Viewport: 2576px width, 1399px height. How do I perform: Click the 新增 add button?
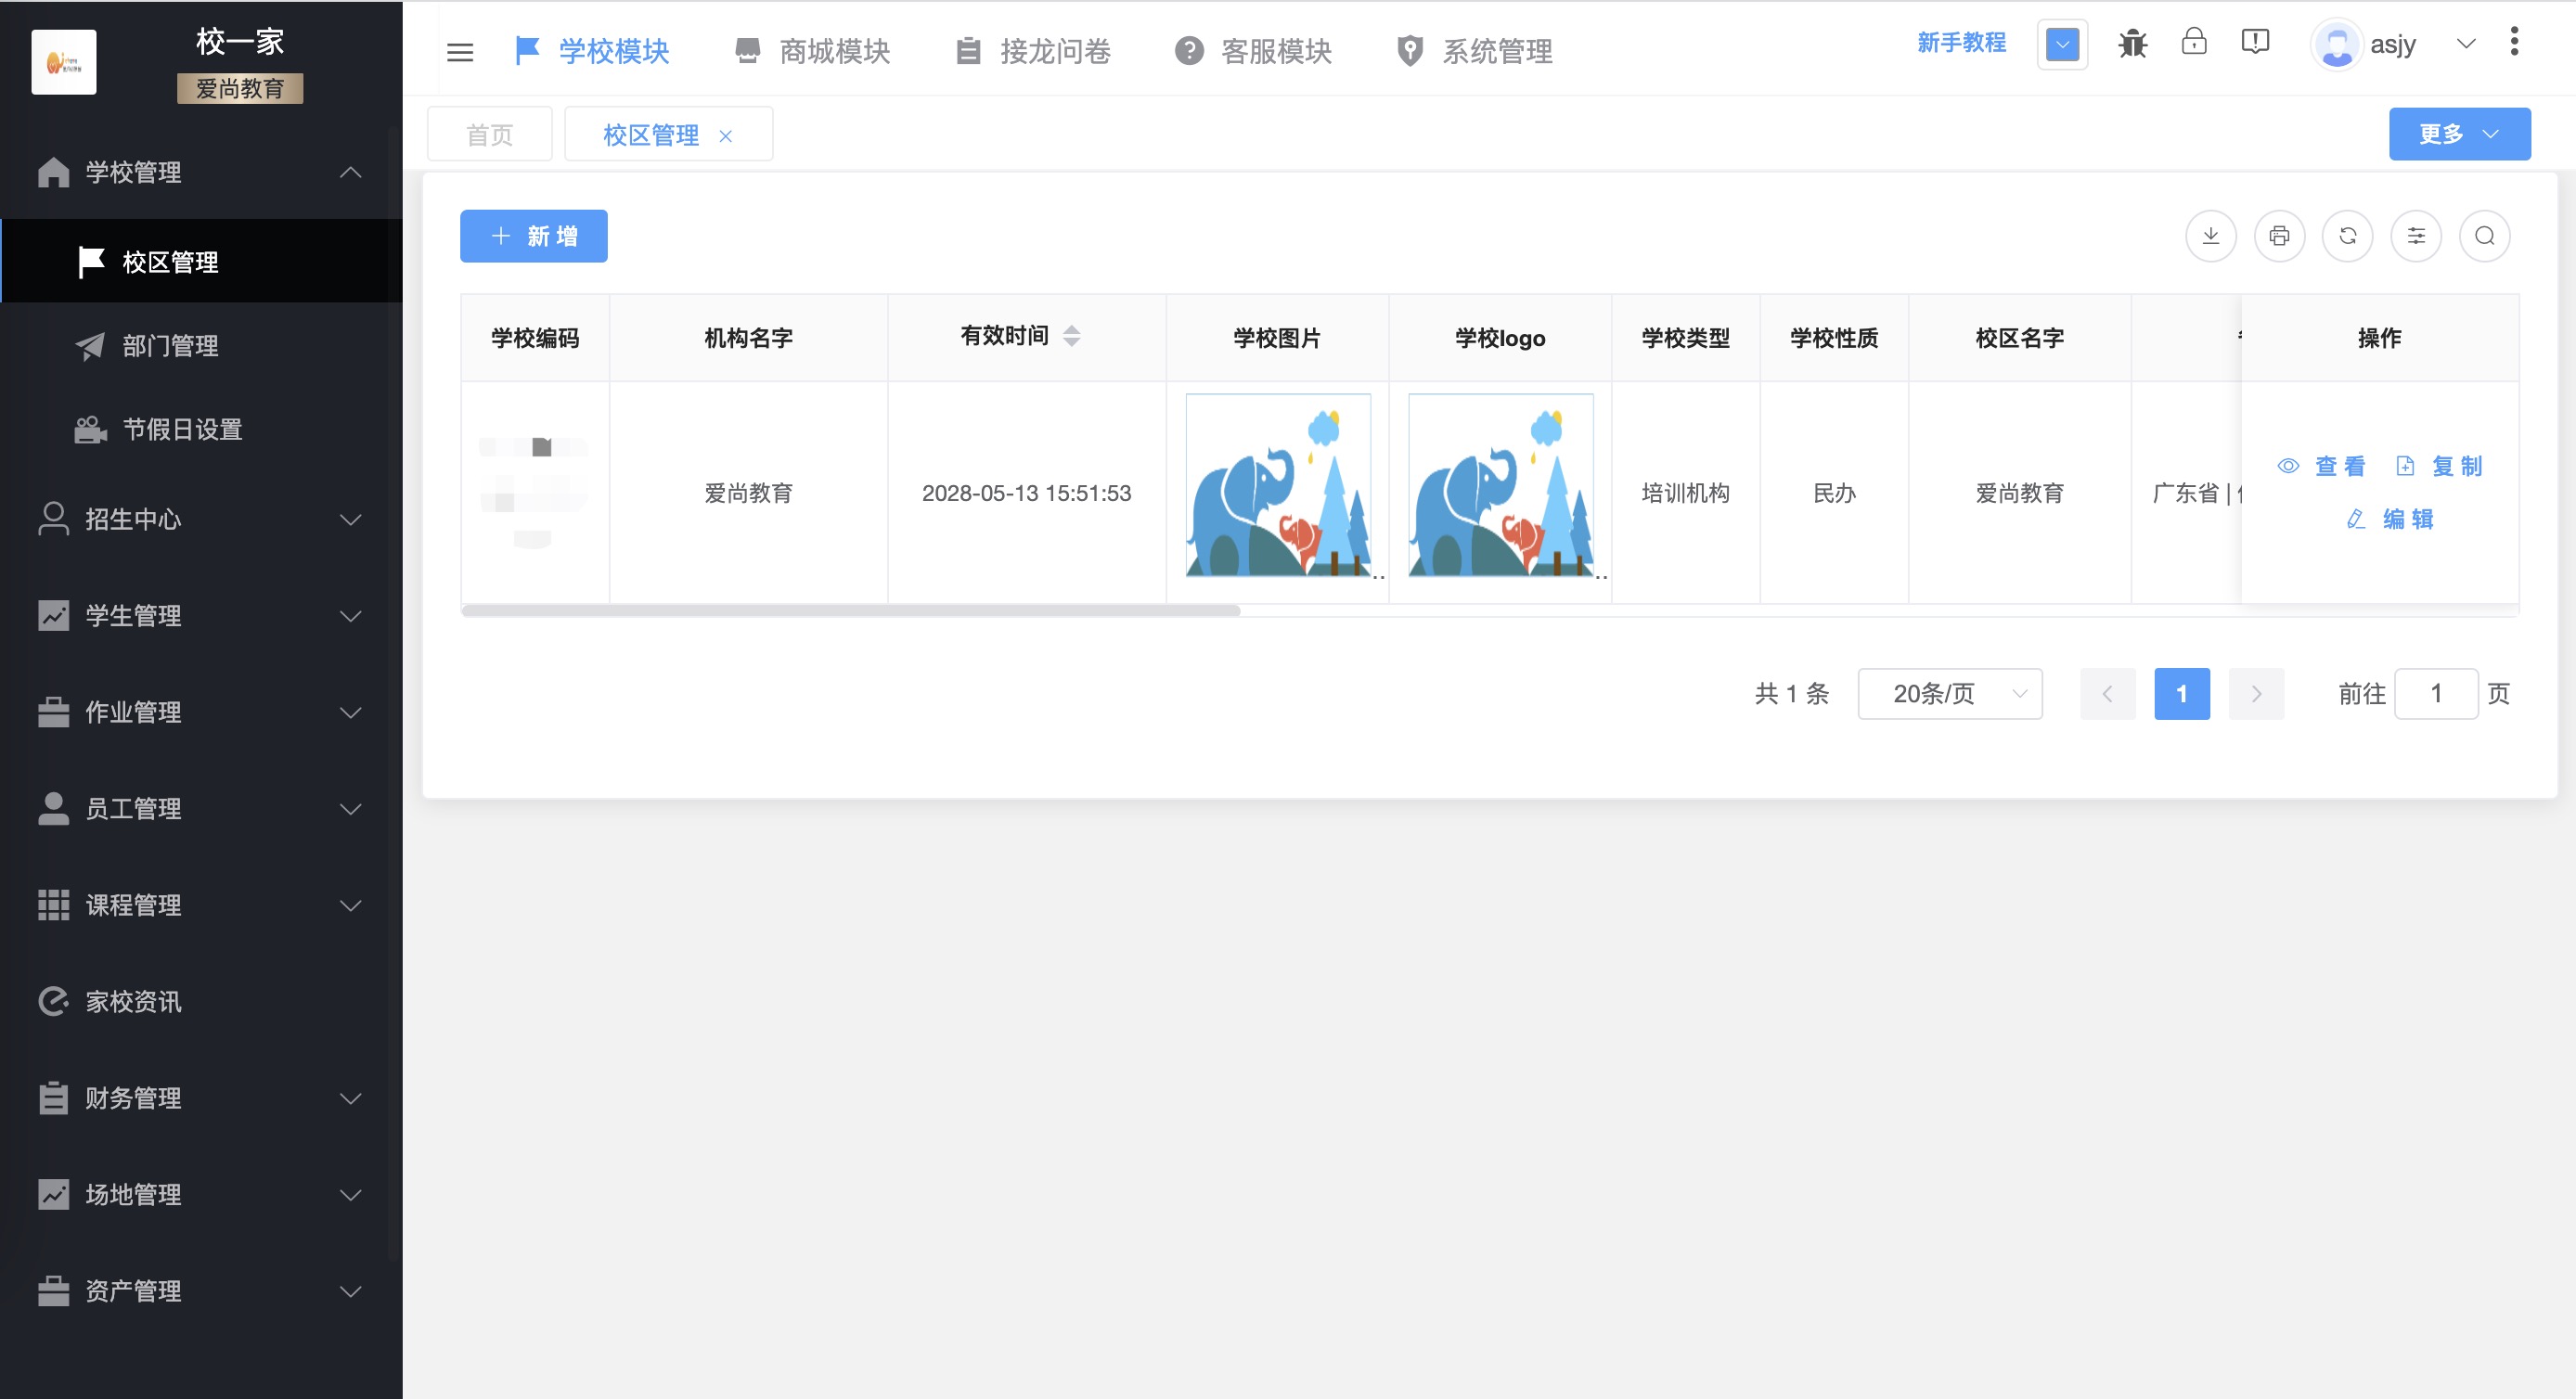coord(533,236)
